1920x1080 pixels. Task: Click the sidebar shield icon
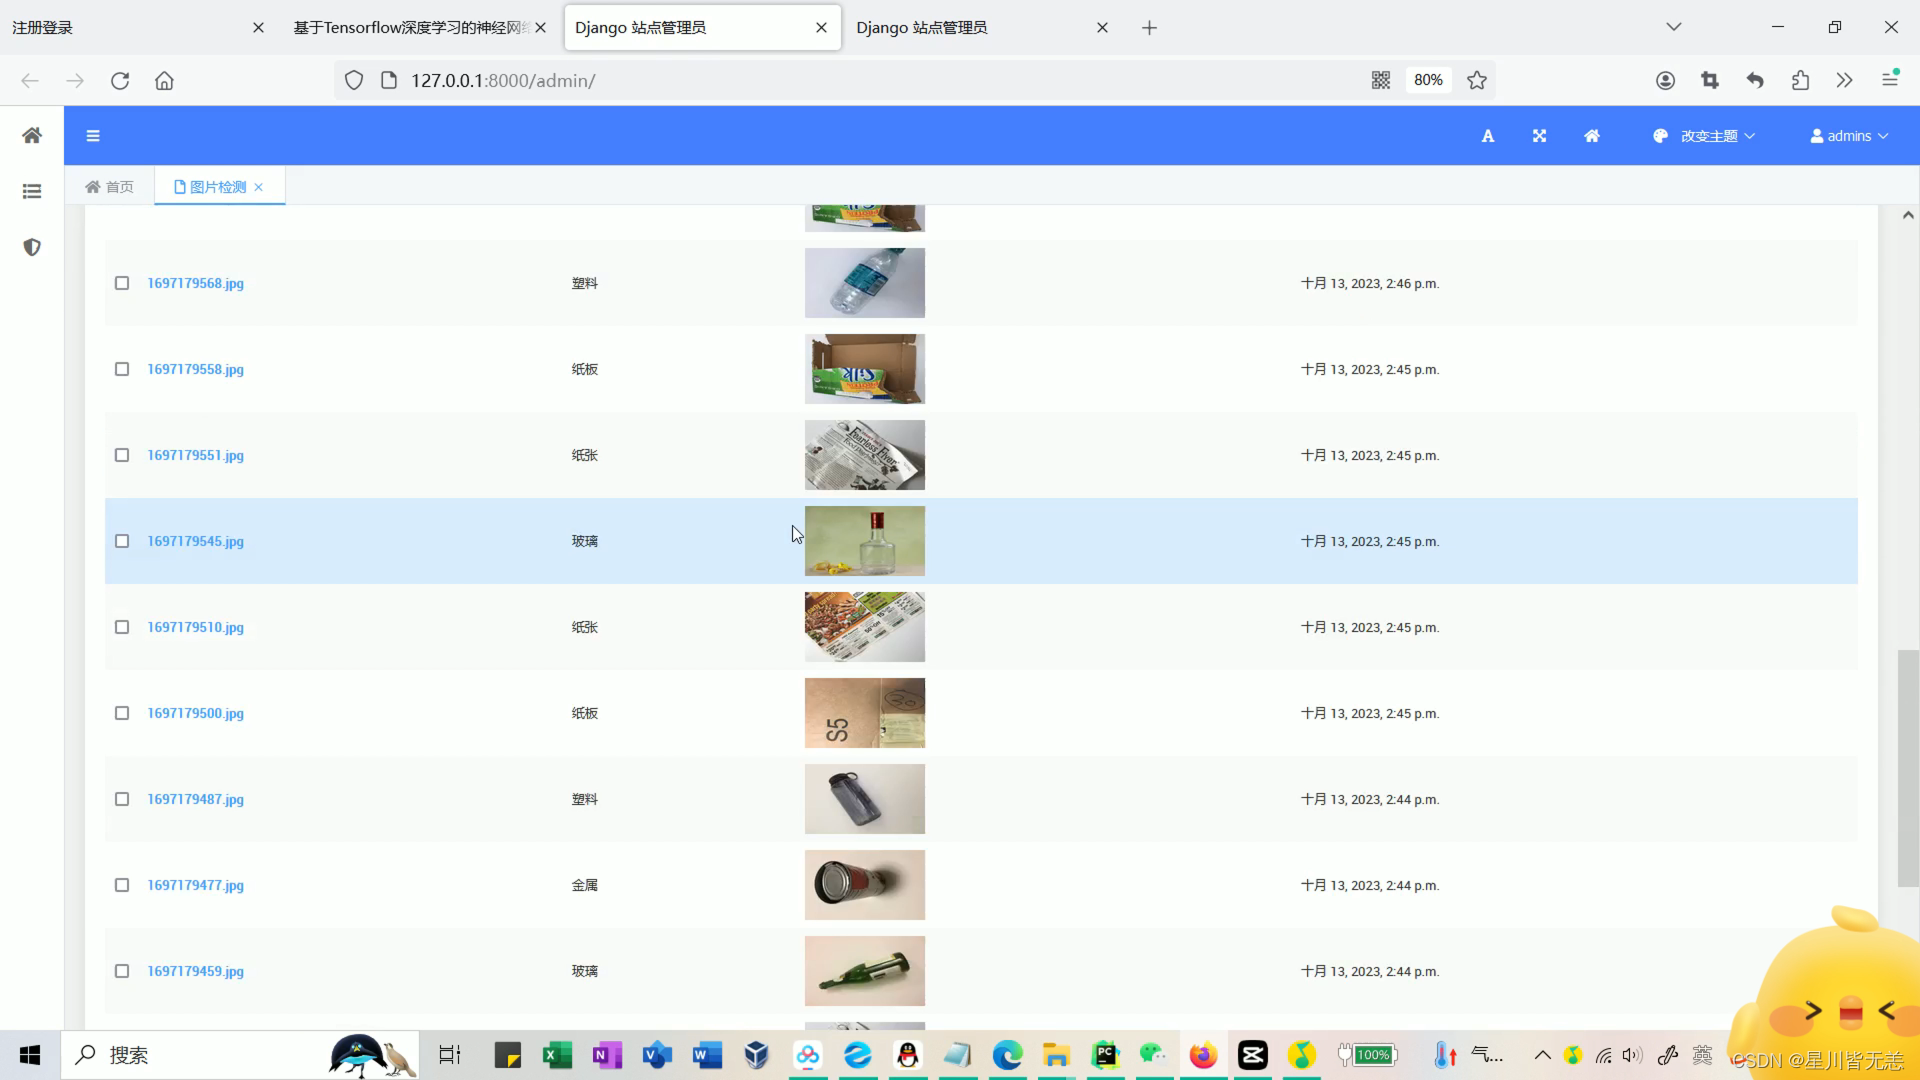click(x=32, y=247)
